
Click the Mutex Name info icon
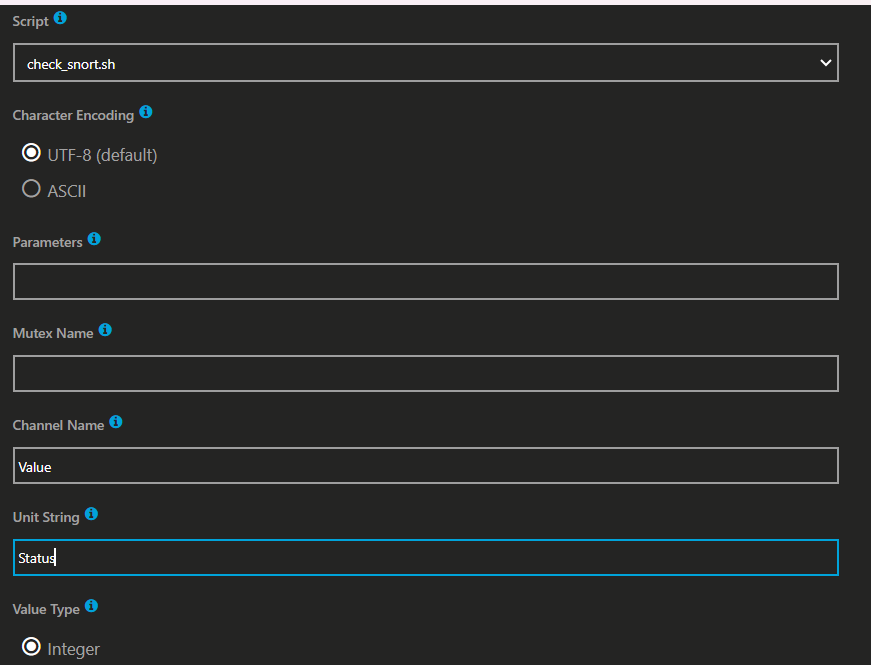pos(105,331)
